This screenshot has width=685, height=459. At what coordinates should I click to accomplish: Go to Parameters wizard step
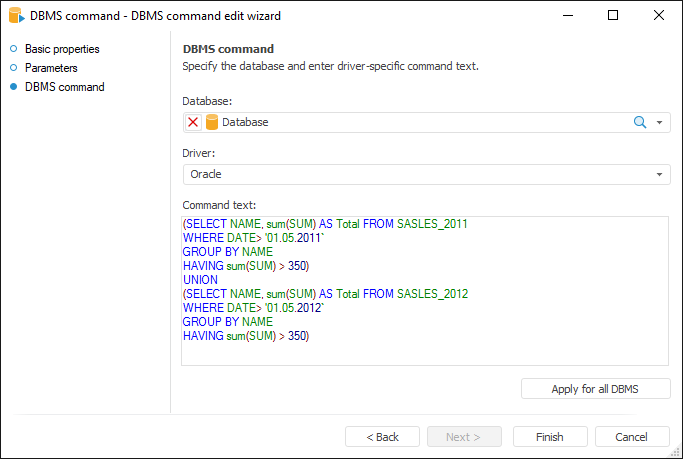51,68
